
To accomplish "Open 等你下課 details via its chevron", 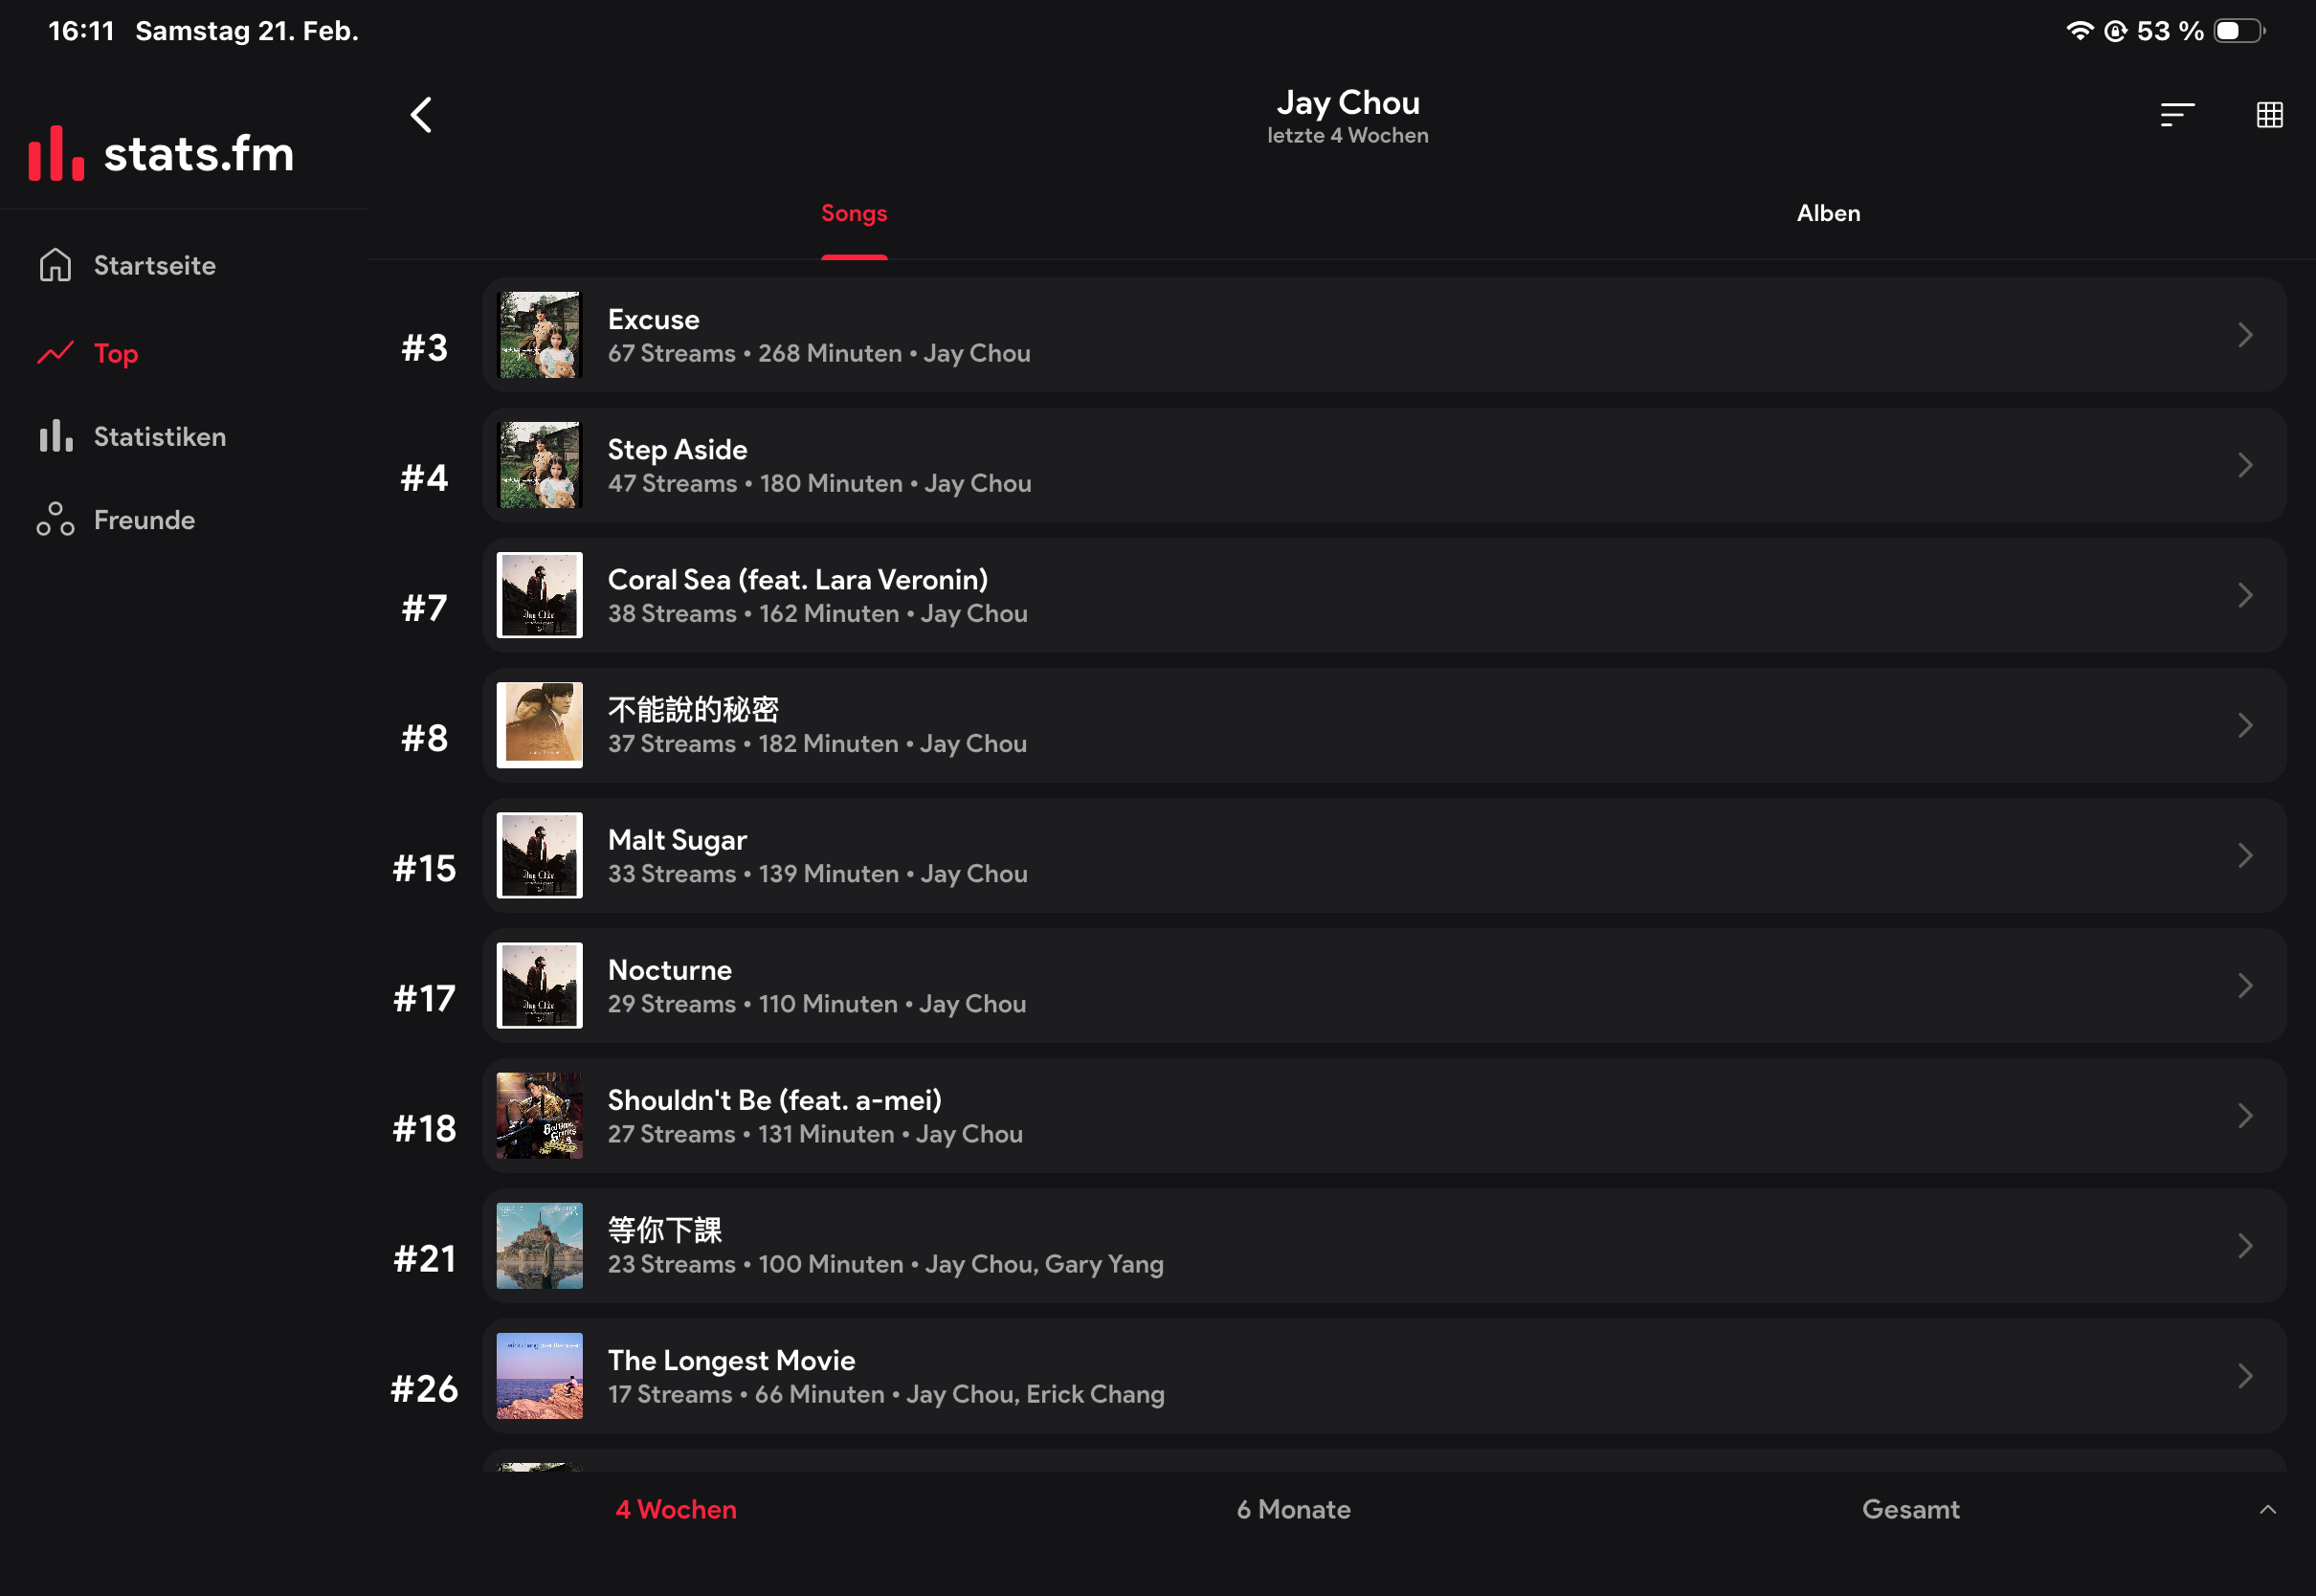I will point(2245,1245).
